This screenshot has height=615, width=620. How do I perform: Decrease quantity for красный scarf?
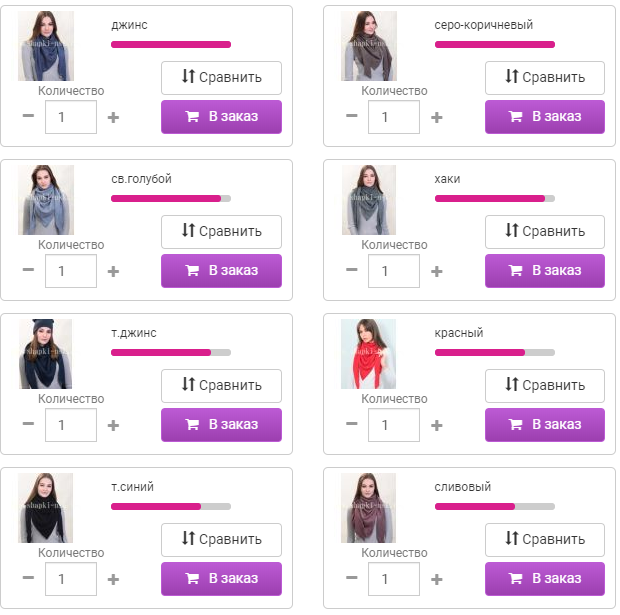(x=351, y=424)
